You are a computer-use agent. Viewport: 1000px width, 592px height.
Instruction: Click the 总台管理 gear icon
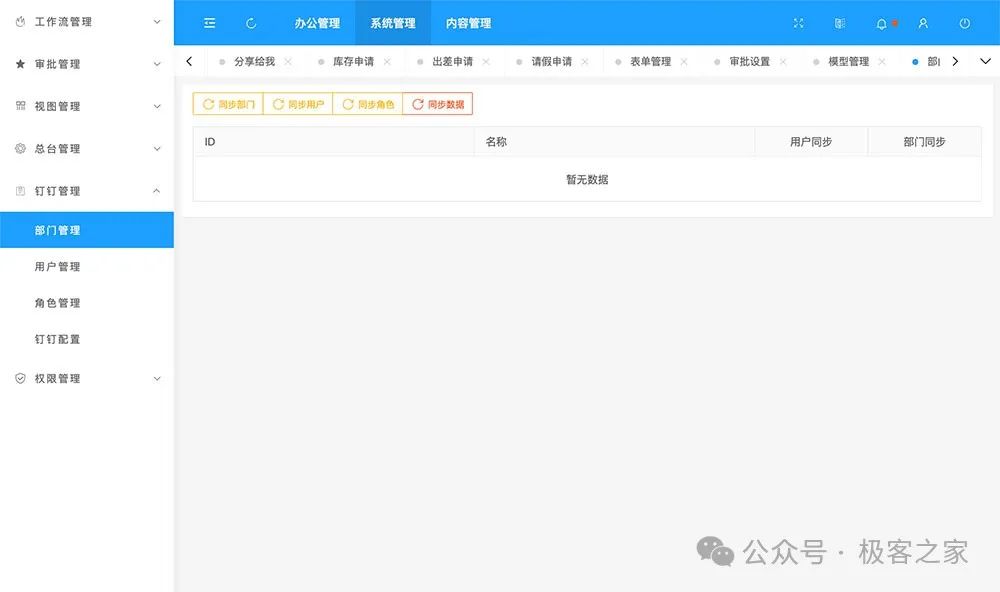point(20,149)
